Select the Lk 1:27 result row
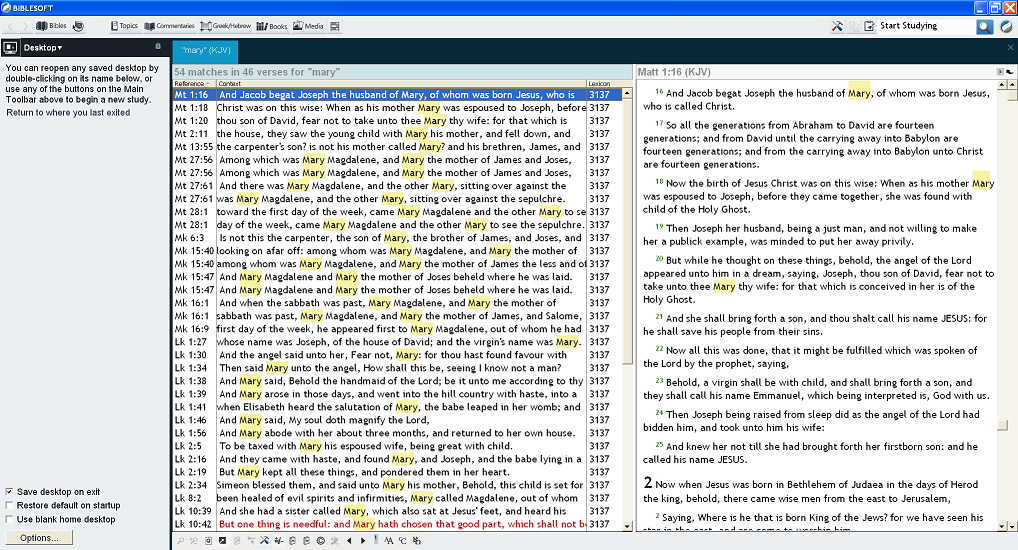This screenshot has height=550, width=1018. 396,342
